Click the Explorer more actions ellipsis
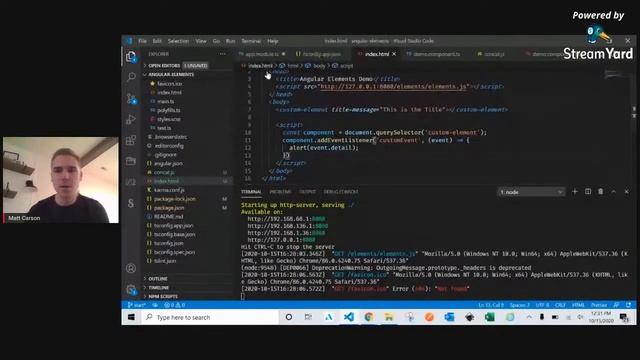Screen dimensions: 640x360 (222, 54)
